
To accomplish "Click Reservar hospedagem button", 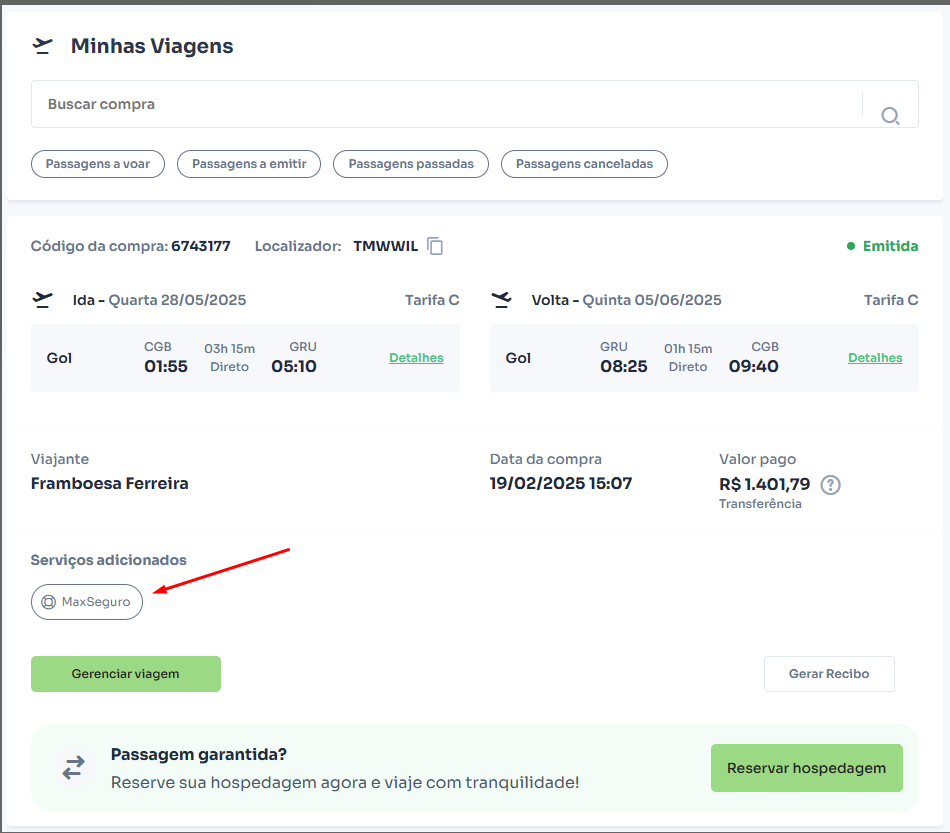I will tap(806, 768).
